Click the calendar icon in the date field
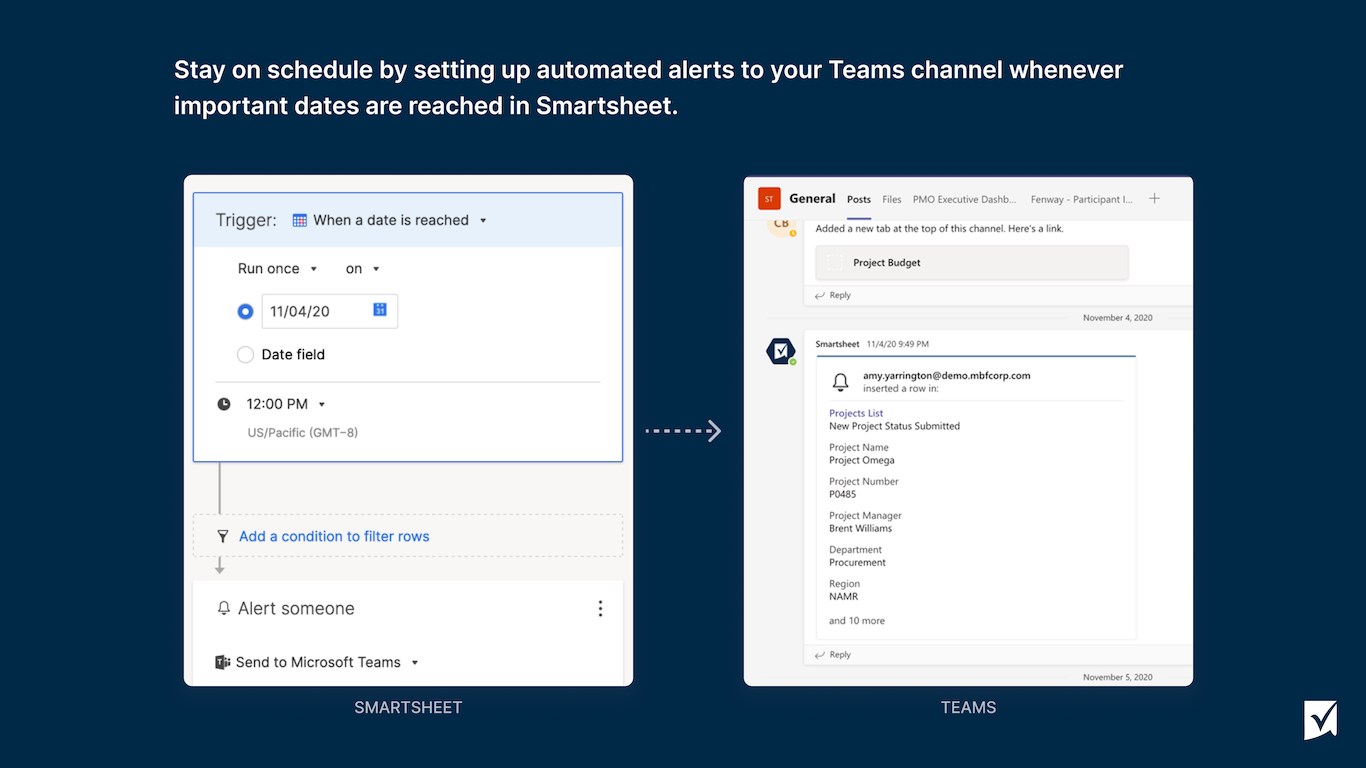Screen dimensions: 1366x768 (x=380, y=310)
